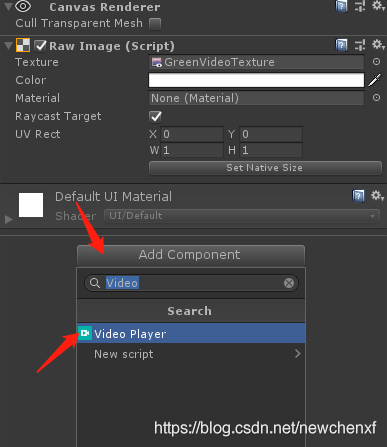Screen dimensions: 387x447
Task: Click the Color property label
Action: (31, 80)
